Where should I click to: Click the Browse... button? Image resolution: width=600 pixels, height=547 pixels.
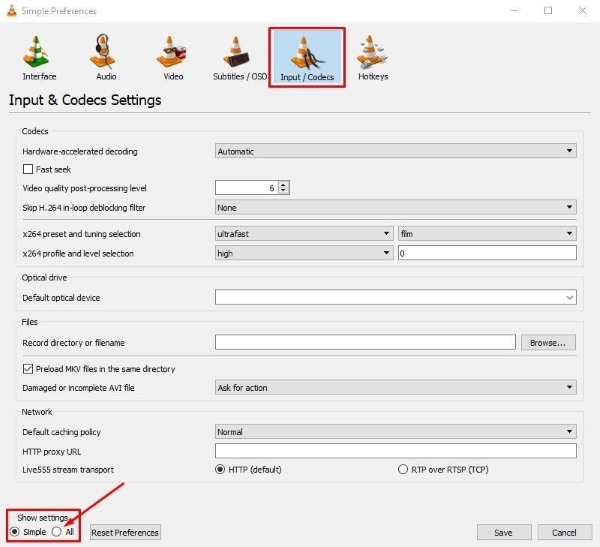point(548,343)
